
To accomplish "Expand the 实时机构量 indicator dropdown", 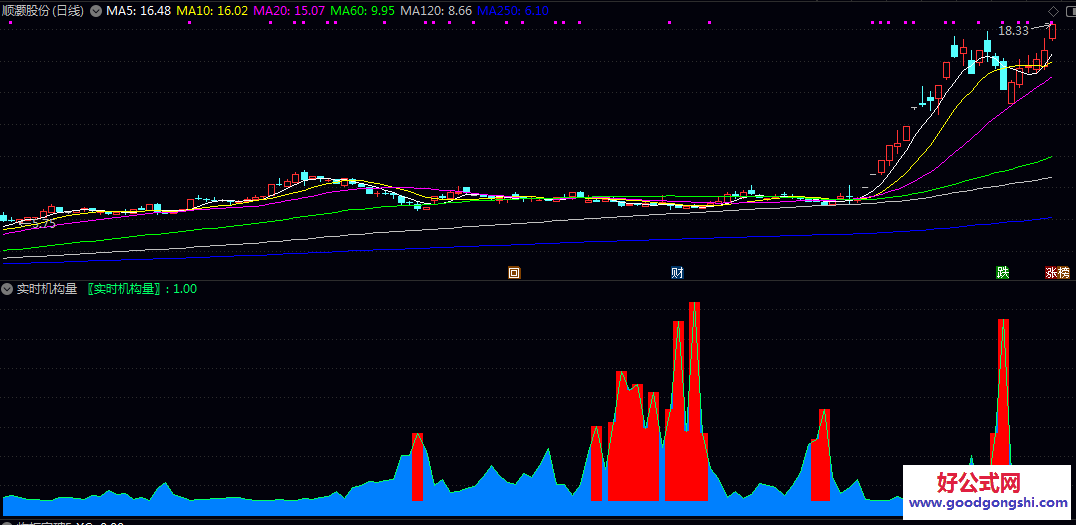I will [x=8, y=289].
